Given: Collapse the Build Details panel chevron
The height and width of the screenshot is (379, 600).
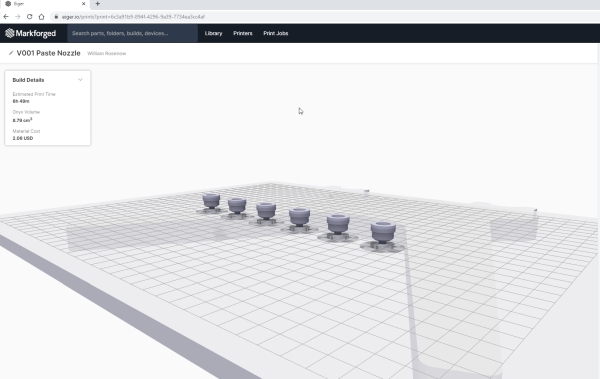Looking at the screenshot, I should (x=80, y=80).
